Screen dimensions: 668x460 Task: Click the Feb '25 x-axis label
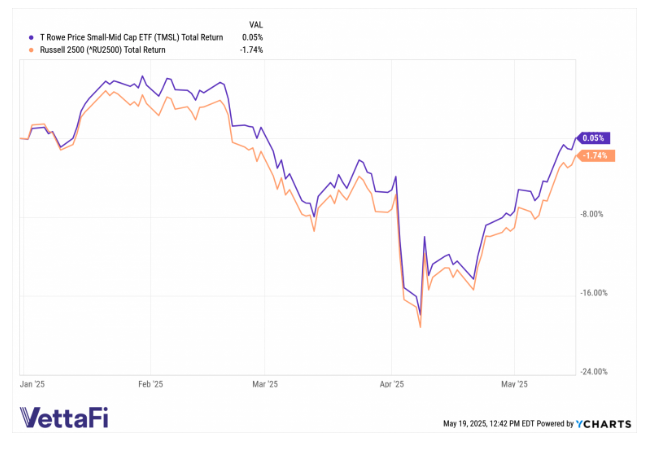click(x=150, y=383)
